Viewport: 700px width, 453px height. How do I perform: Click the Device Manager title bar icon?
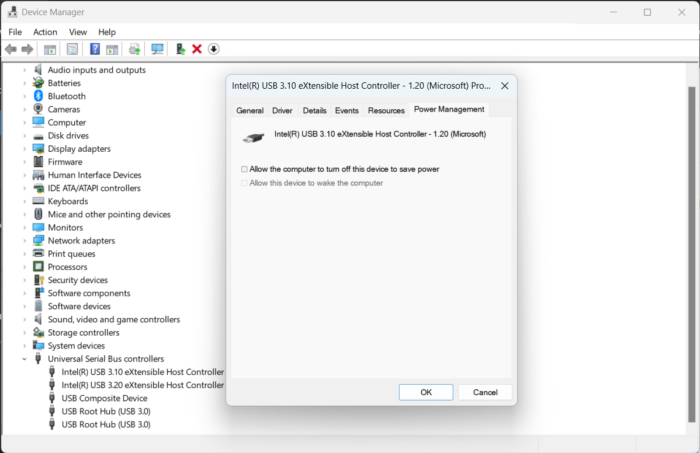[x=12, y=12]
